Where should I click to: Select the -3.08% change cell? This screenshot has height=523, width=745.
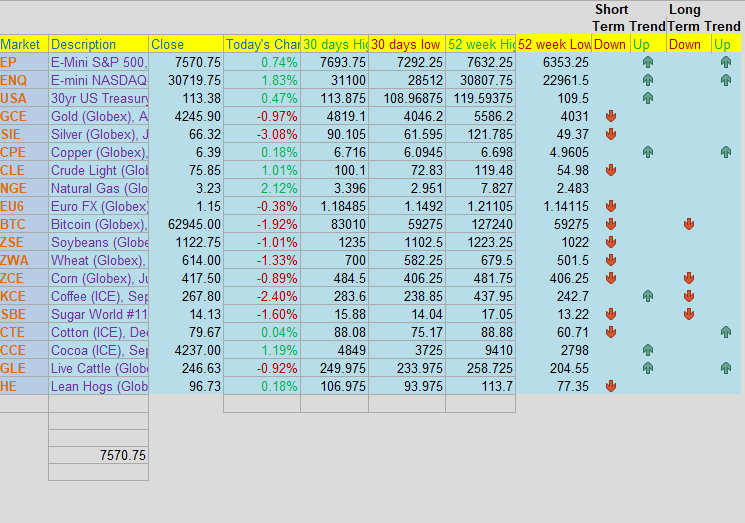click(x=262, y=134)
